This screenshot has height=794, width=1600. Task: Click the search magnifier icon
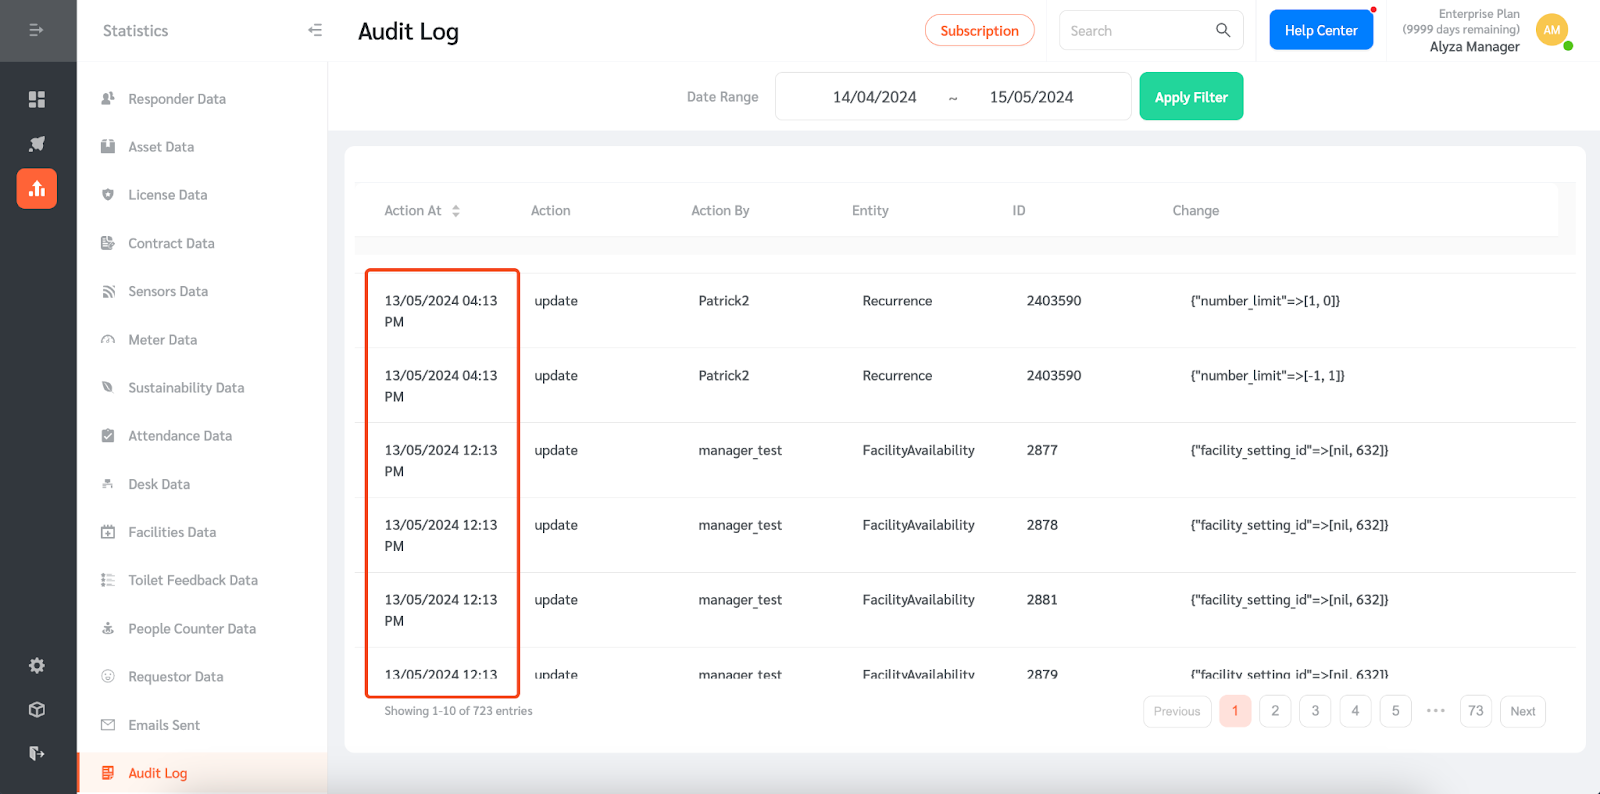pos(1223,30)
